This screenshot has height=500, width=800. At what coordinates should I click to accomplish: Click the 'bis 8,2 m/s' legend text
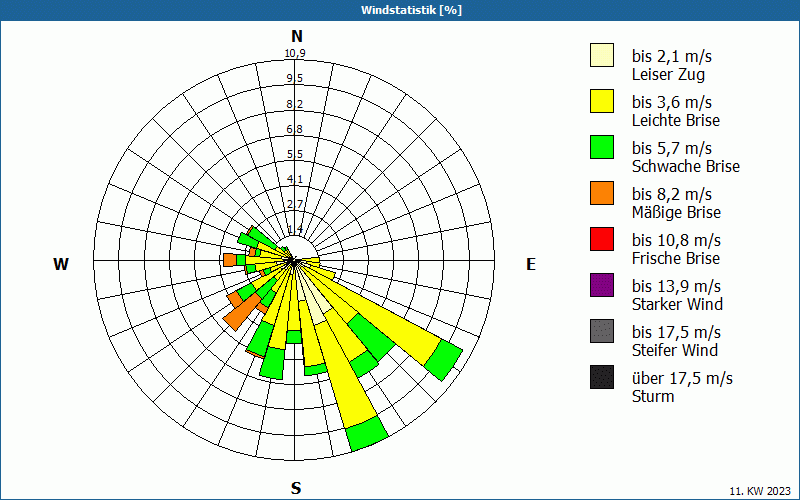(x=671, y=194)
